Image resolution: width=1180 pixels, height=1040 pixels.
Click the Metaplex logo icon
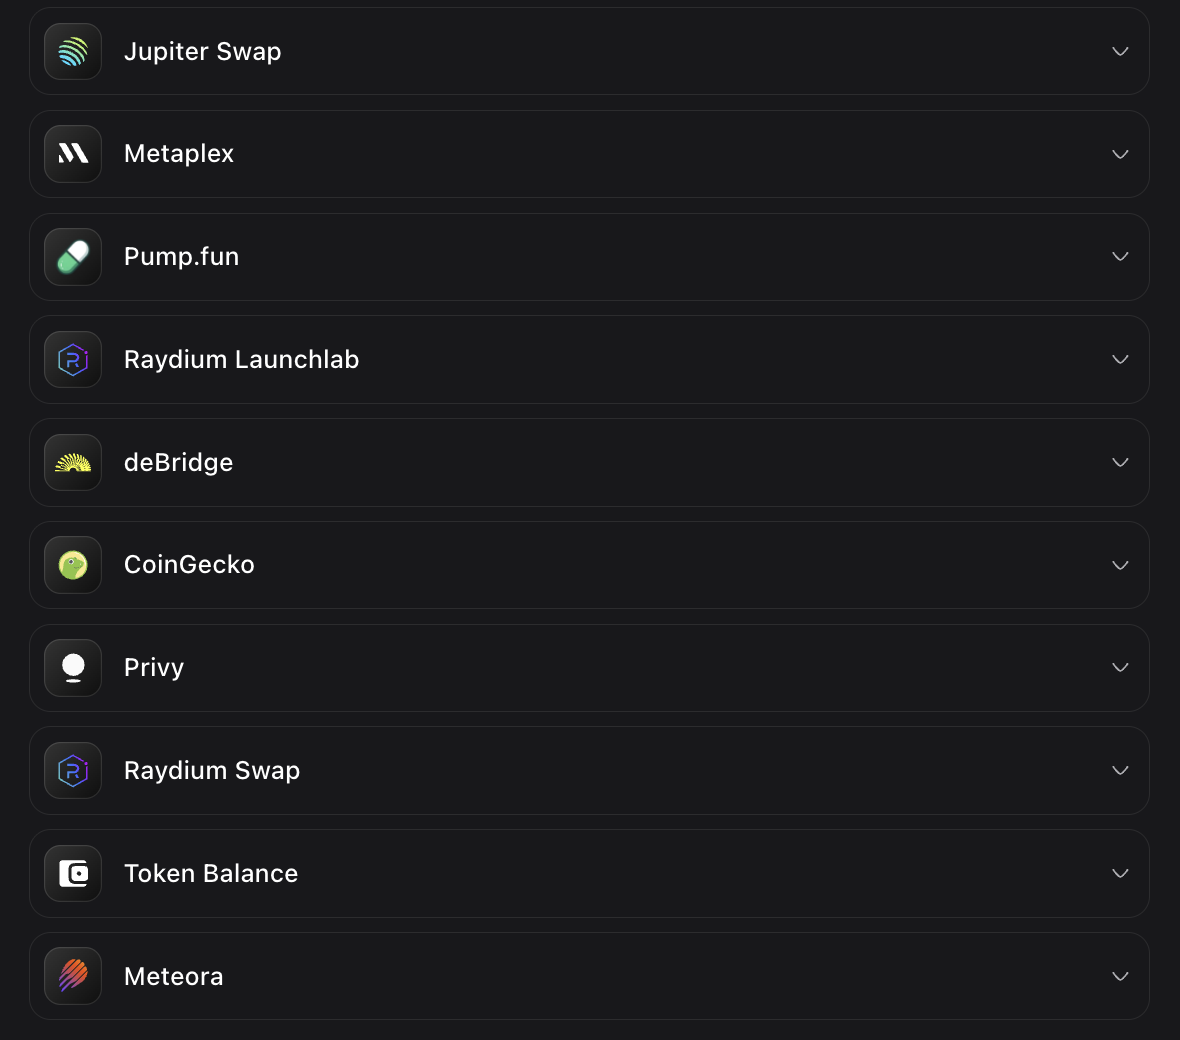click(x=72, y=154)
